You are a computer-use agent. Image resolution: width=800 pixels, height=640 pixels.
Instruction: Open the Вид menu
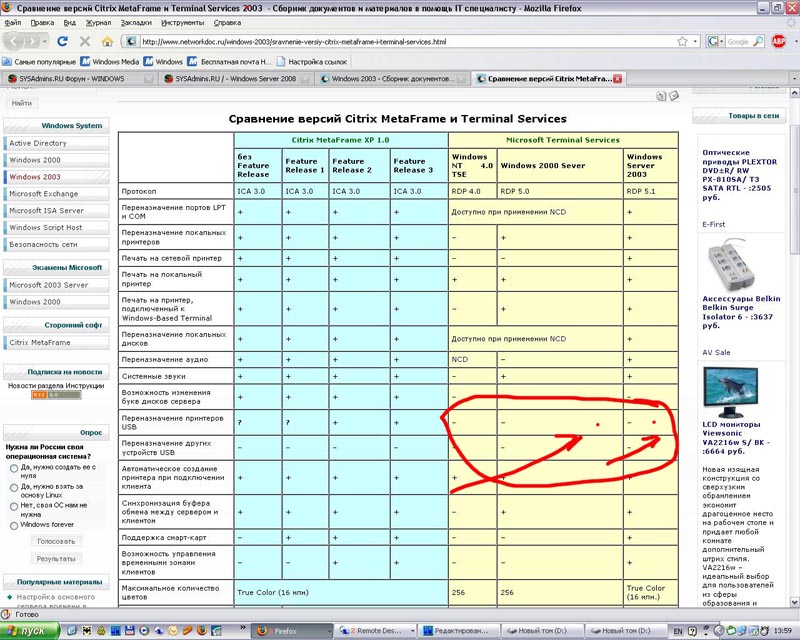[x=69, y=22]
